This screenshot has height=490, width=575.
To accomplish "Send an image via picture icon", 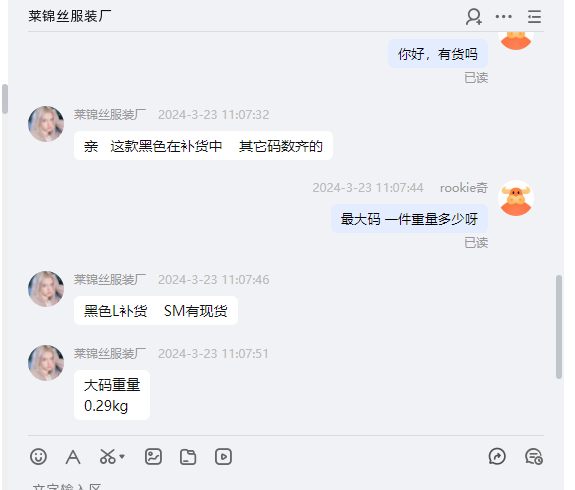I will 153,457.
